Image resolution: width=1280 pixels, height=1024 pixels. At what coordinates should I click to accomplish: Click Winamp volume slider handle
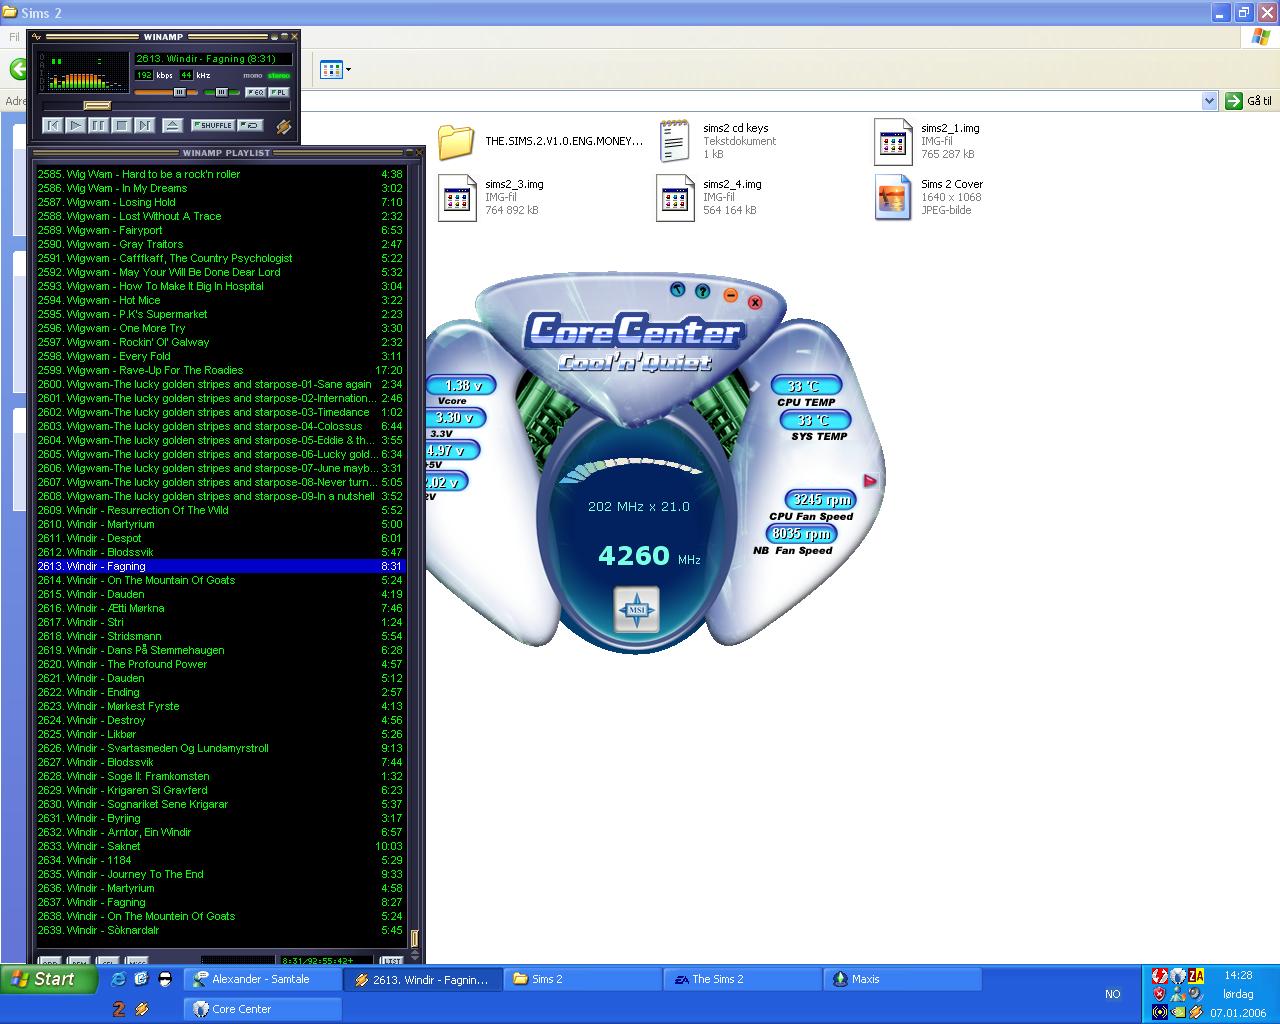click(180, 92)
